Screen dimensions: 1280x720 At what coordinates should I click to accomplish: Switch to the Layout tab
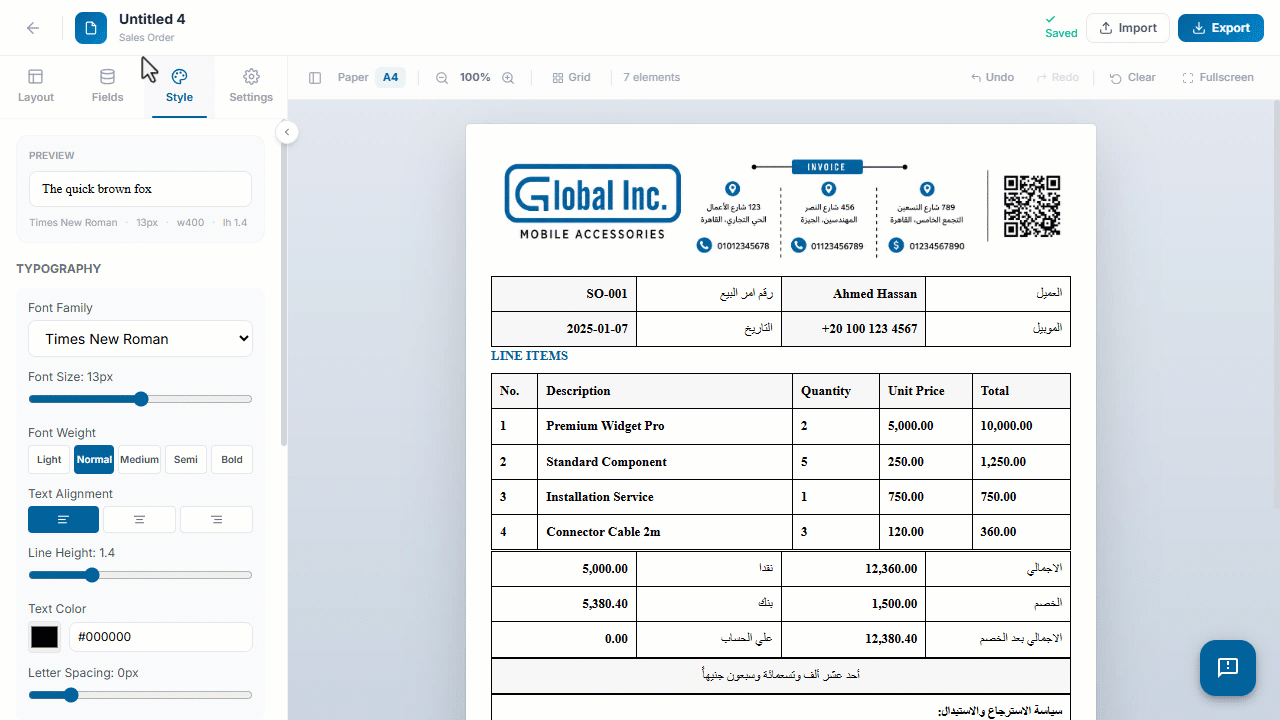point(36,87)
